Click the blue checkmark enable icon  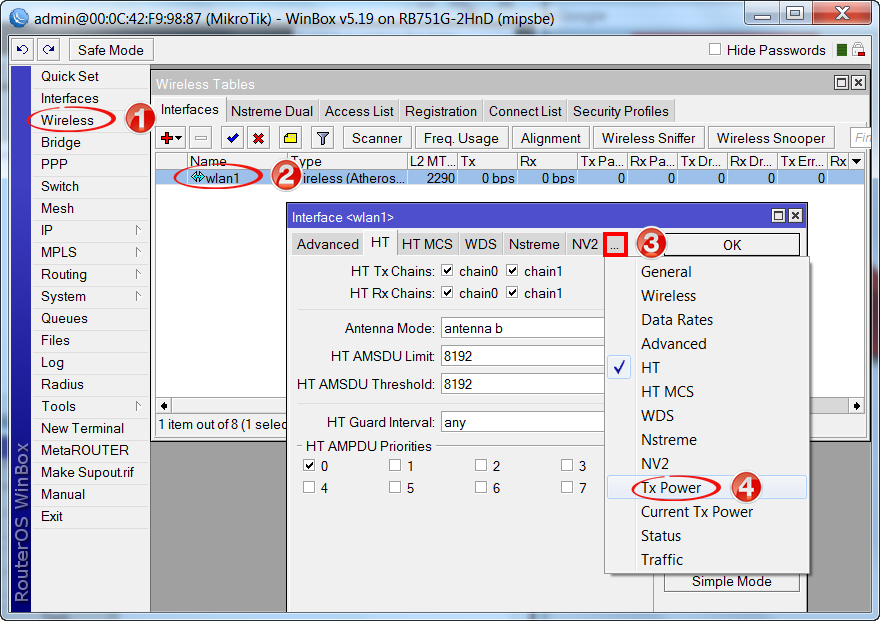tap(232, 138)
